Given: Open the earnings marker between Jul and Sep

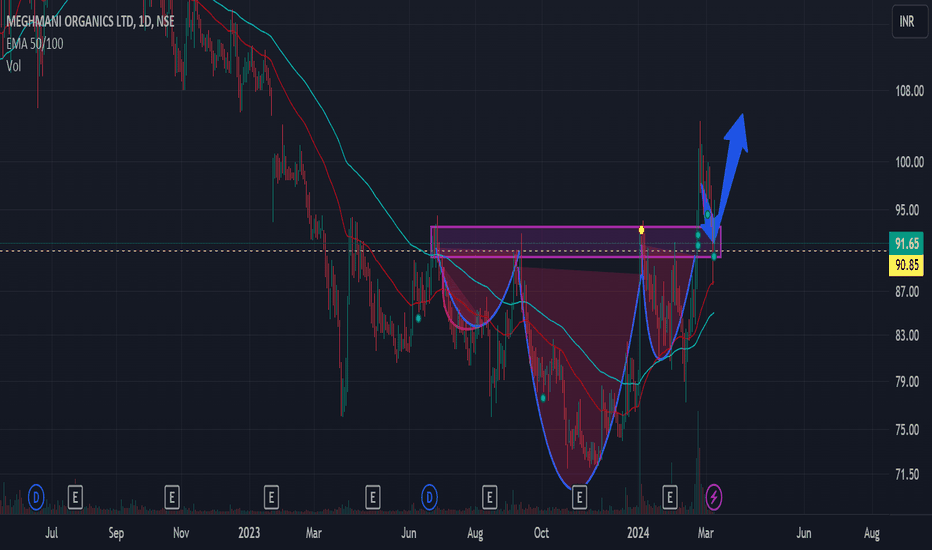Looking at the screenshot, I should [75, 497].
